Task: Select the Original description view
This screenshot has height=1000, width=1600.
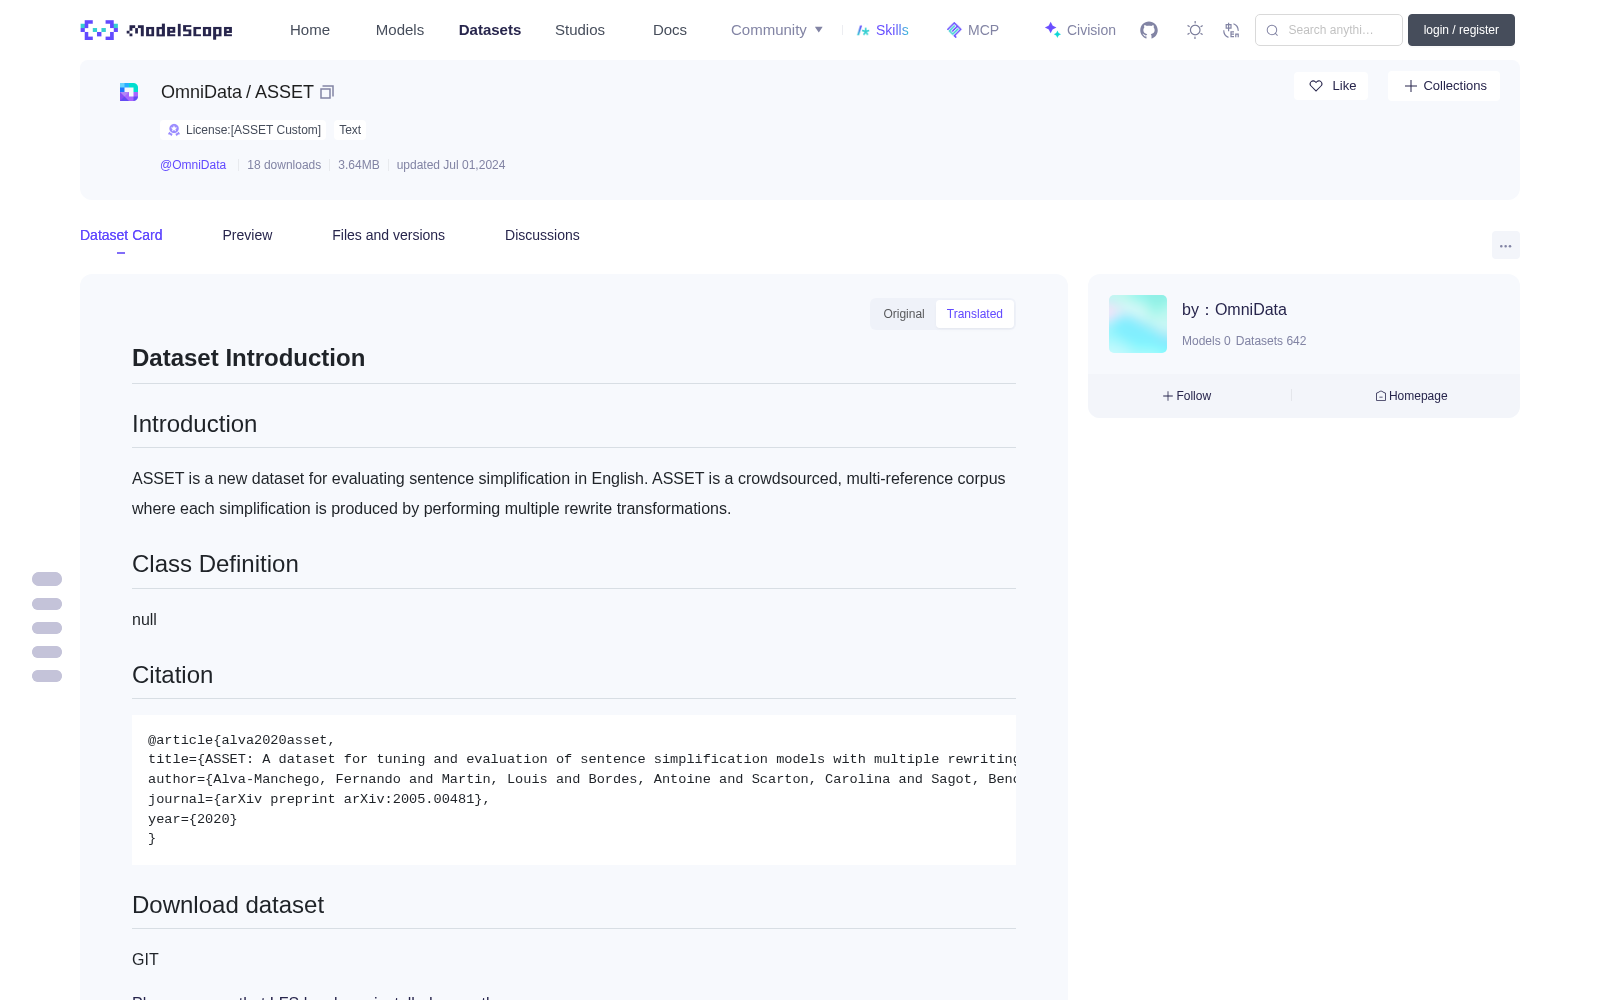Action: [x=903, y=314]
